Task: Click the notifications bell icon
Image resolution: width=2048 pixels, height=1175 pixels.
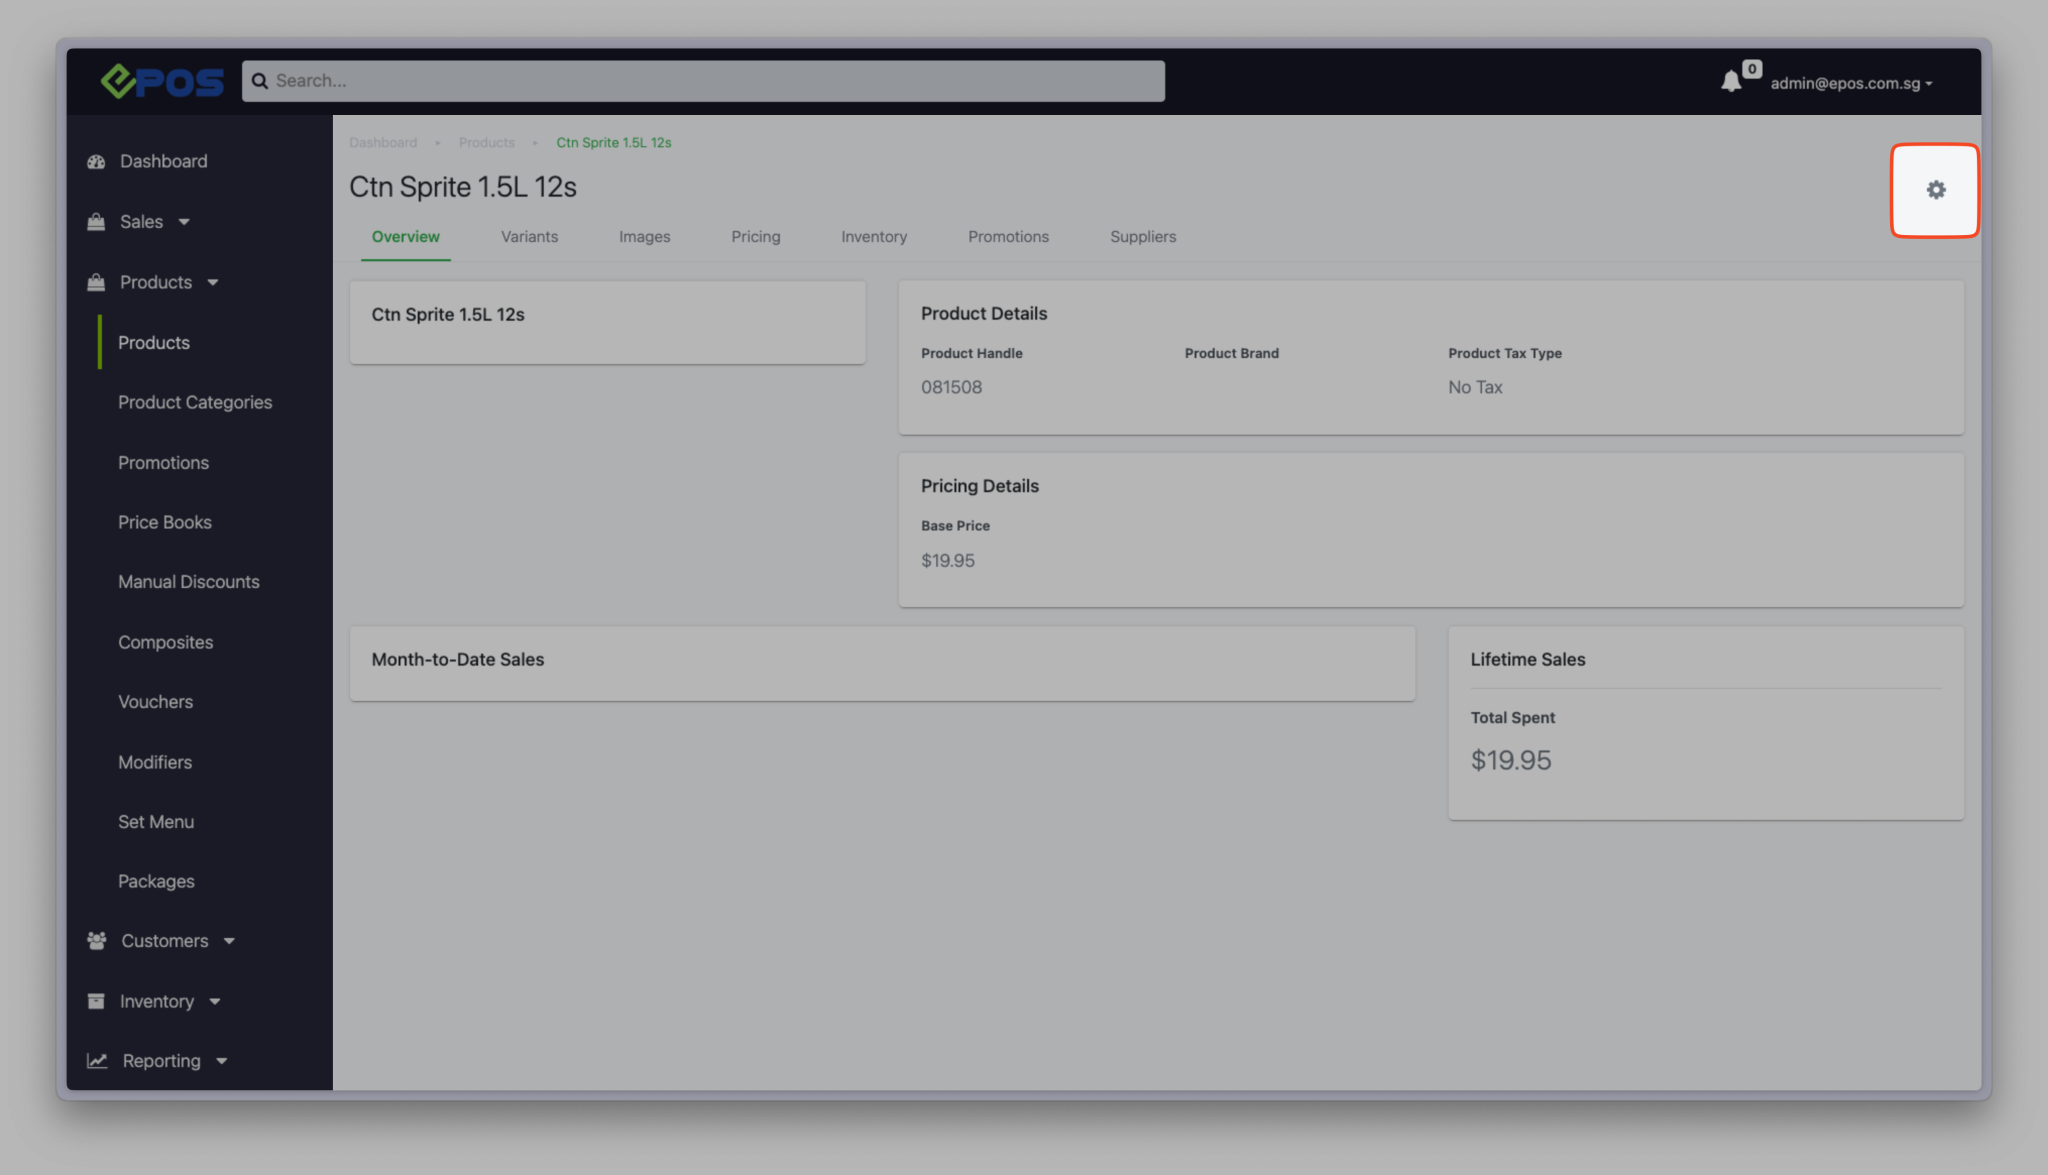Action: (1731, 81)
